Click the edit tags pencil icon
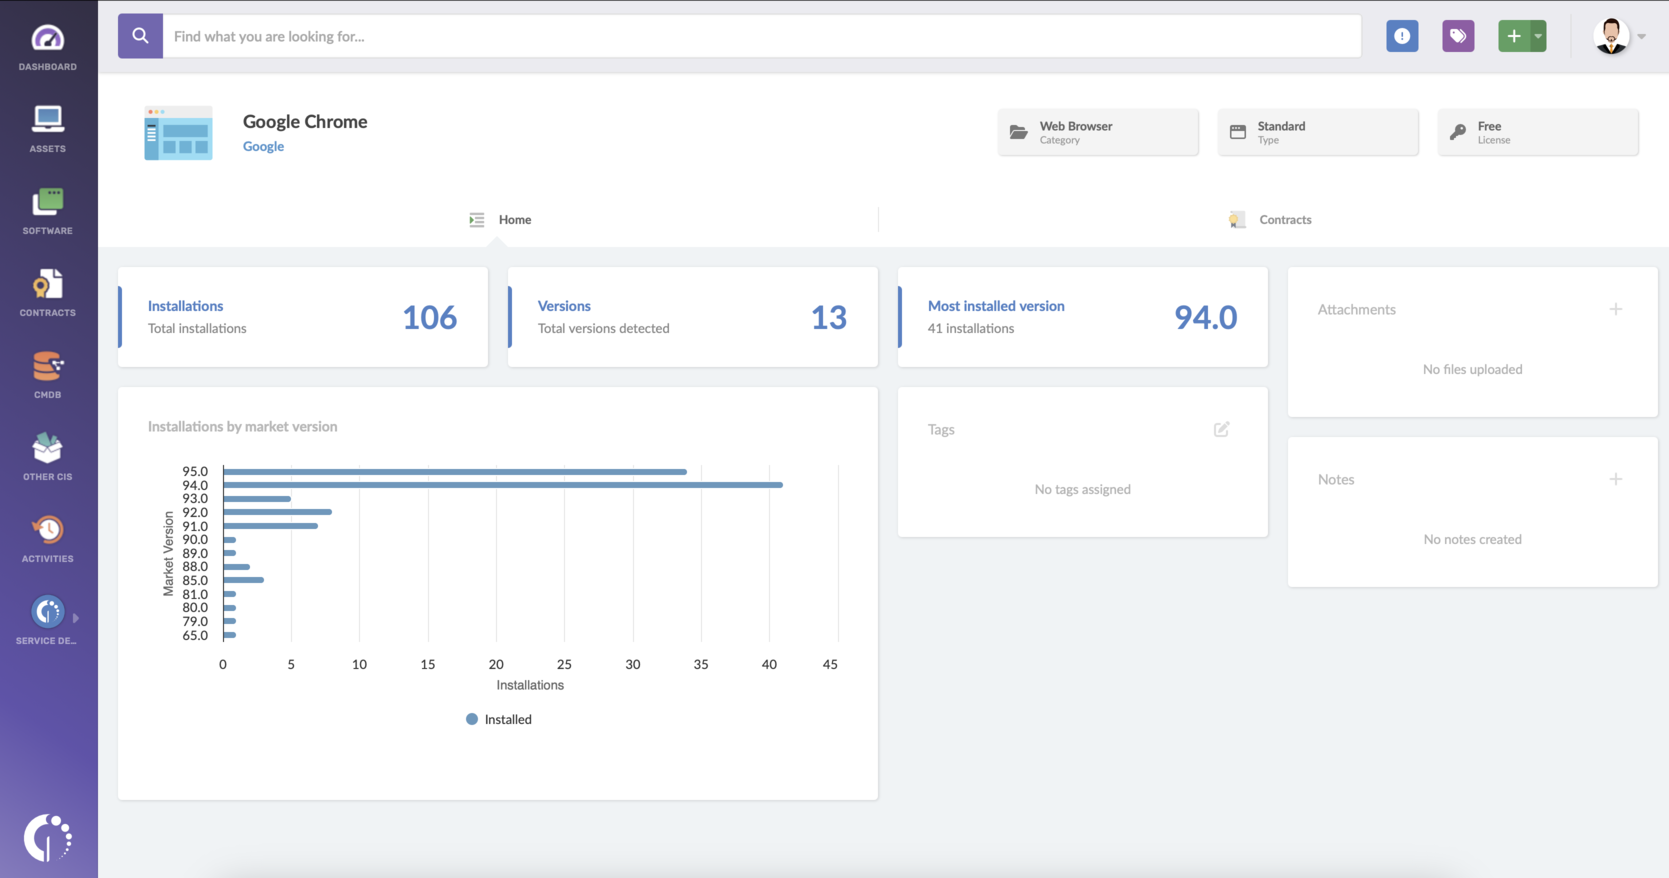 (x=1221, y=429)
